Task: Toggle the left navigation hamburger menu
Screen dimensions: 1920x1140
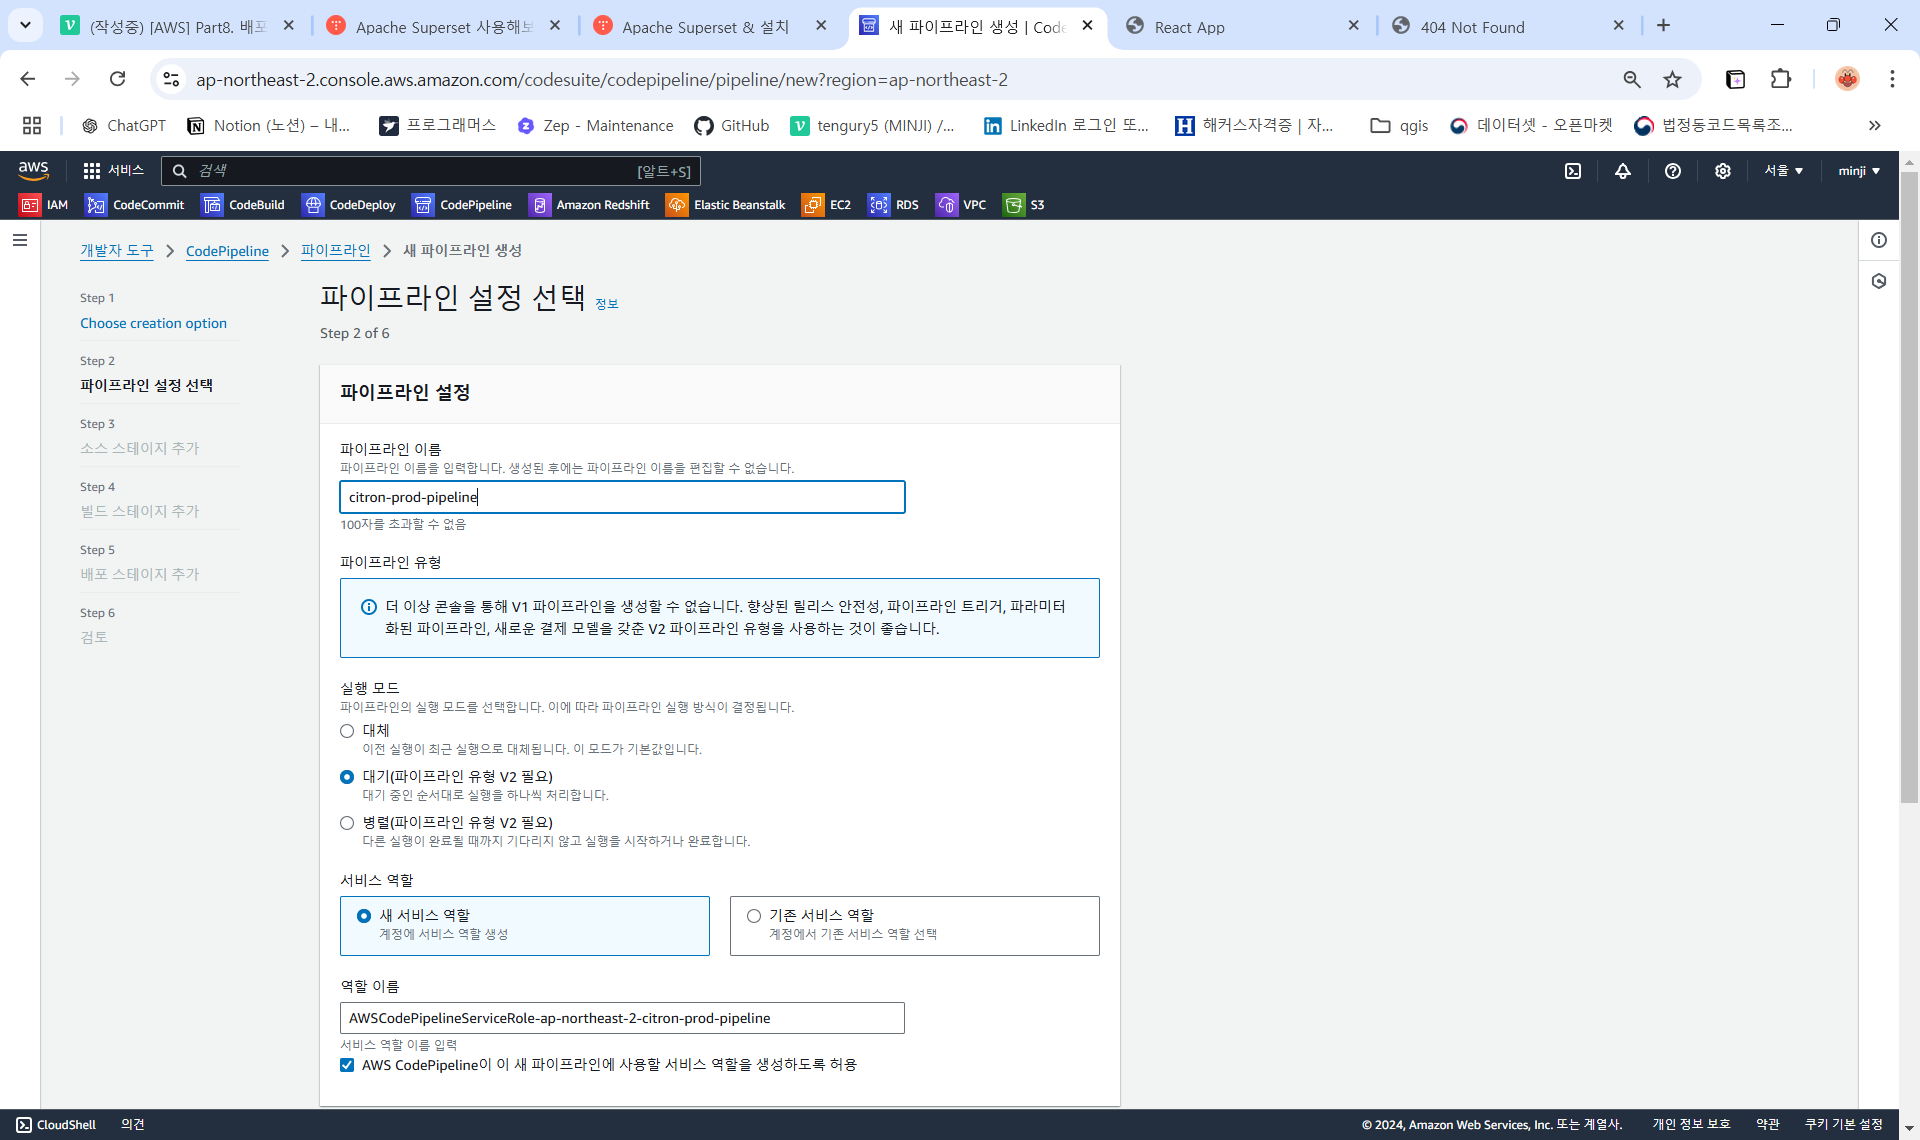Action: pyautogui.click(x=20, y=240)
